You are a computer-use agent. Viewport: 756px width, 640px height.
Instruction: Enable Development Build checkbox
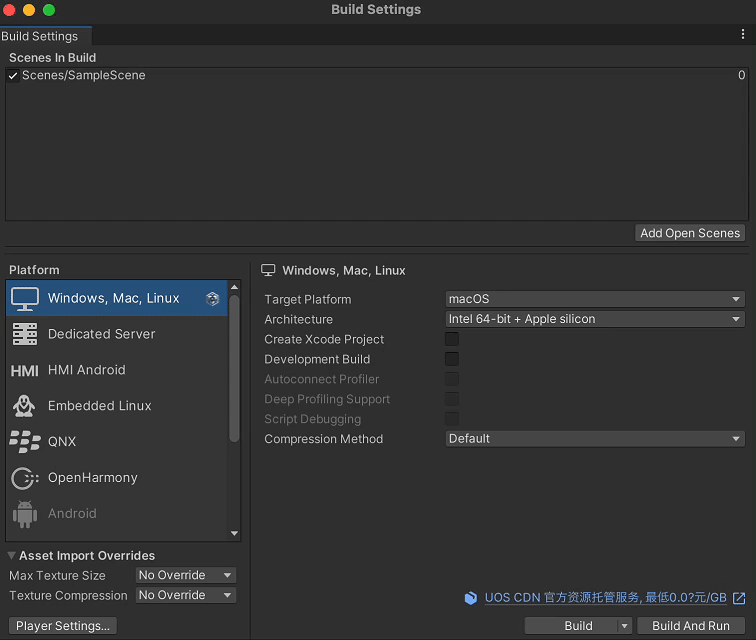coord(452,359)
